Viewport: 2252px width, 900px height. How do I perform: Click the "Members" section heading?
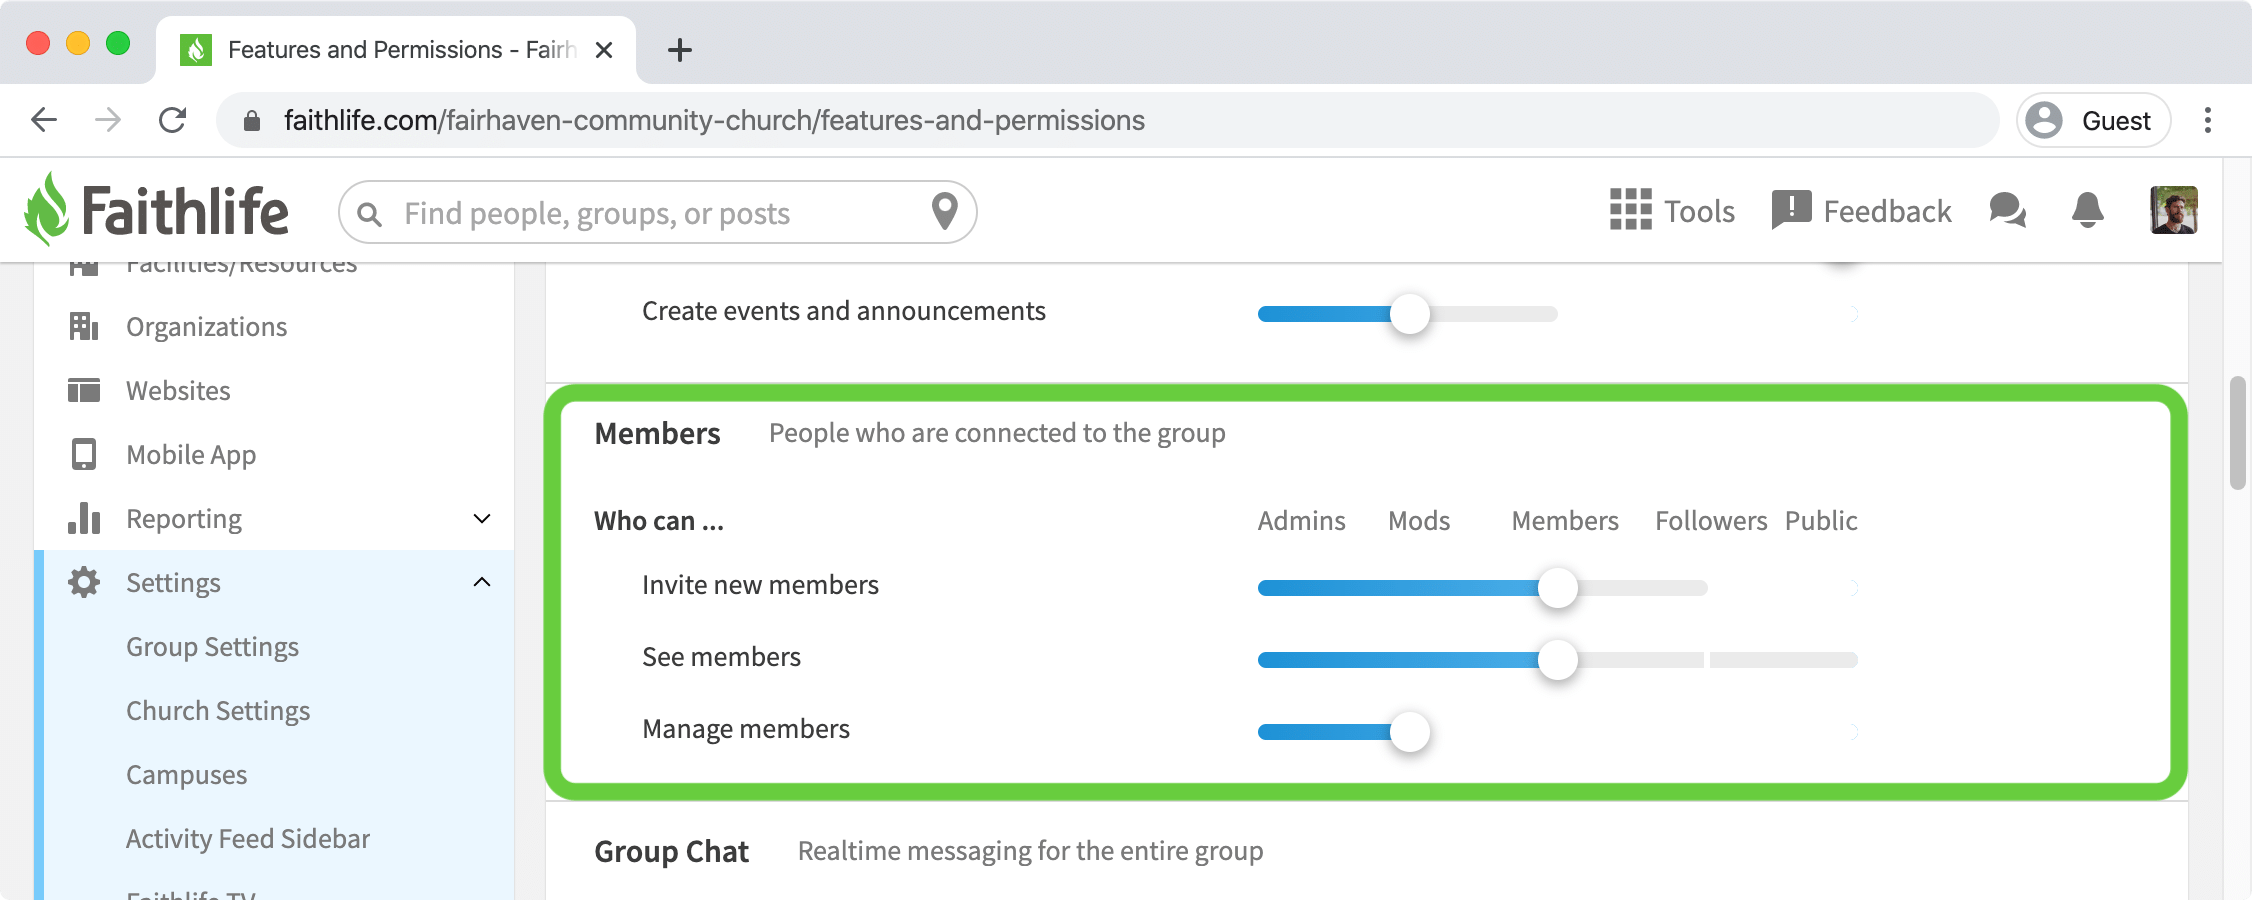point(657,433)
